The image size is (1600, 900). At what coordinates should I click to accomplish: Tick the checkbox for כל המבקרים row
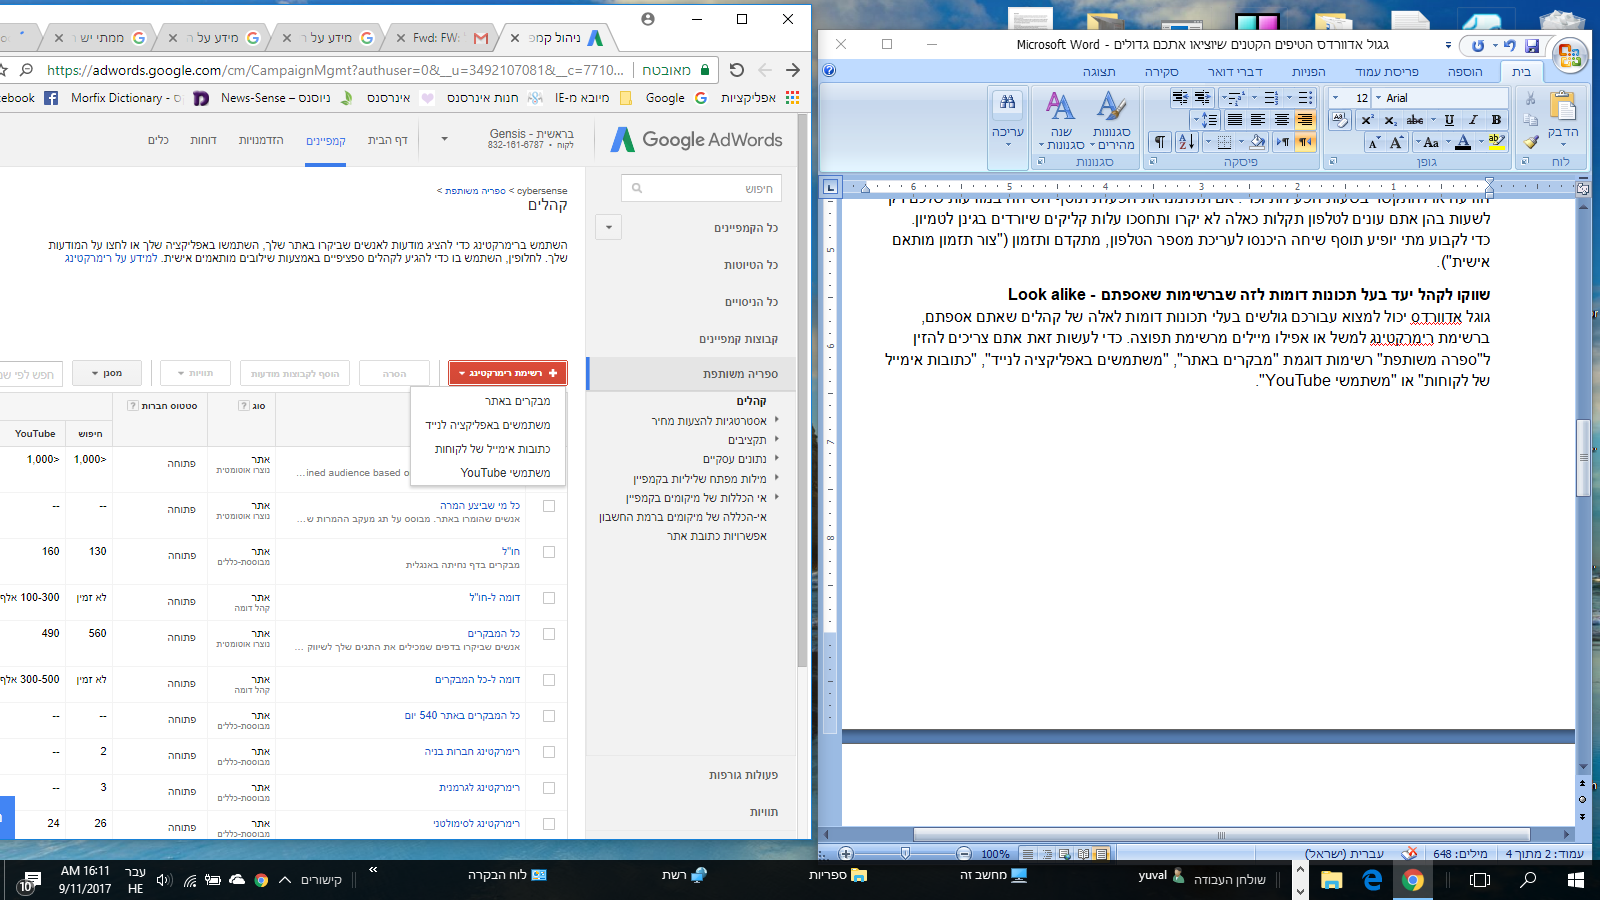(548, 634)
